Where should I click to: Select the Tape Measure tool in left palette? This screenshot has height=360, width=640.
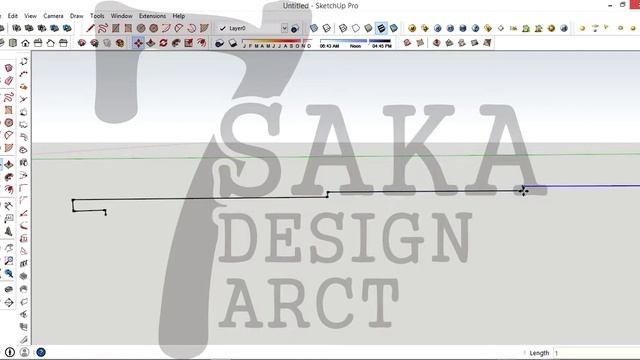click(9, 206)
